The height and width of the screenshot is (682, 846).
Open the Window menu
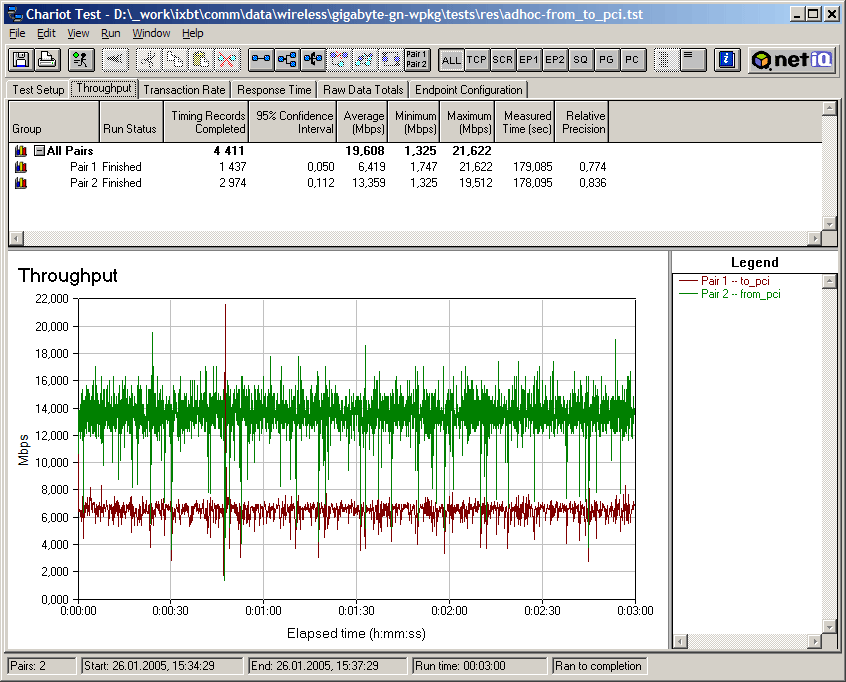tap(151, 33)
